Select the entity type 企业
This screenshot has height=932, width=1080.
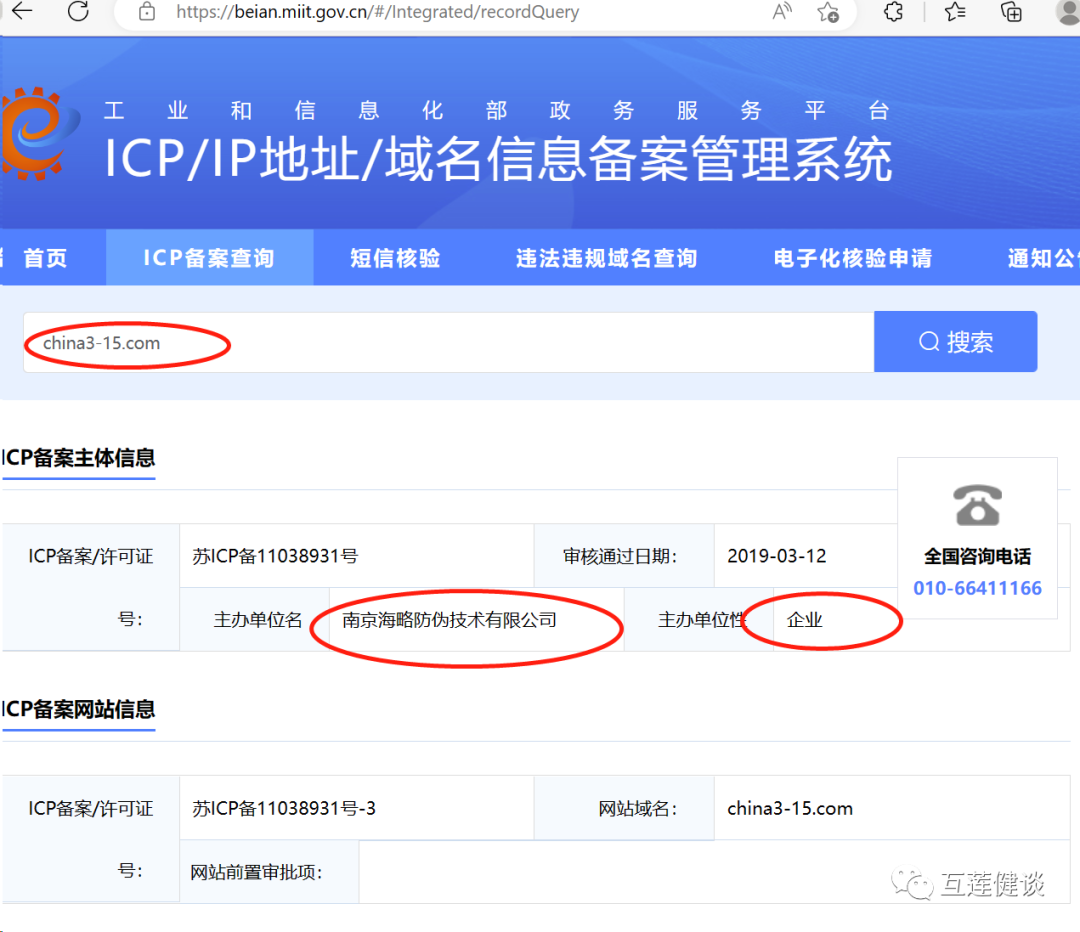pos(804,620)
